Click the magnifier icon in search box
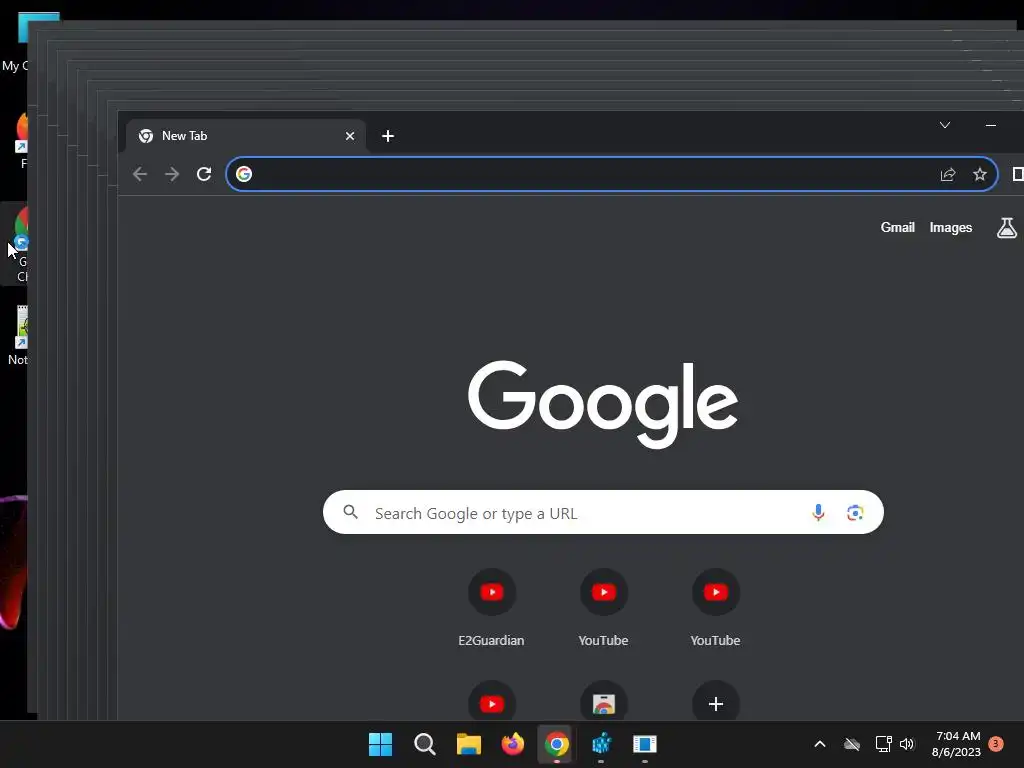 tap(351, 512)
